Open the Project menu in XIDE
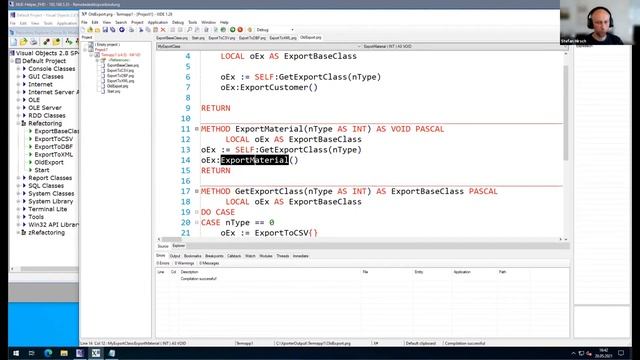Image resolution: width=640 pixels, height=360 pixels. pos(137,22)
